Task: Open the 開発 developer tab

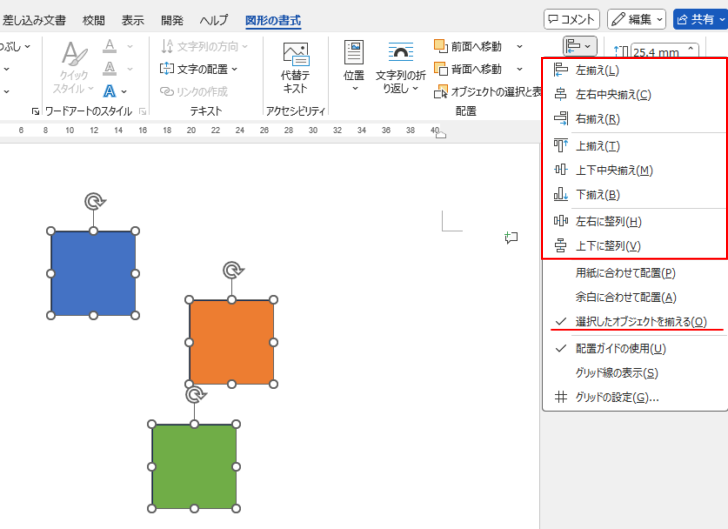Action: (172, 20)
